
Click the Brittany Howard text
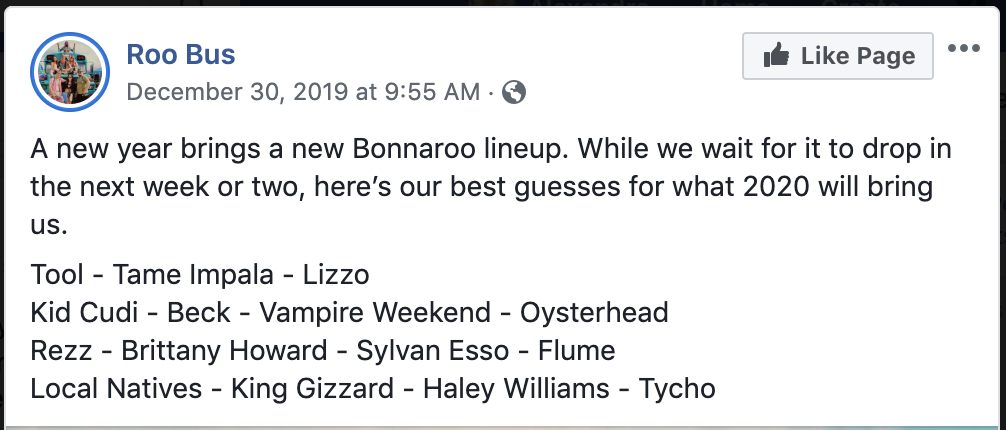[x=224, y=350]
